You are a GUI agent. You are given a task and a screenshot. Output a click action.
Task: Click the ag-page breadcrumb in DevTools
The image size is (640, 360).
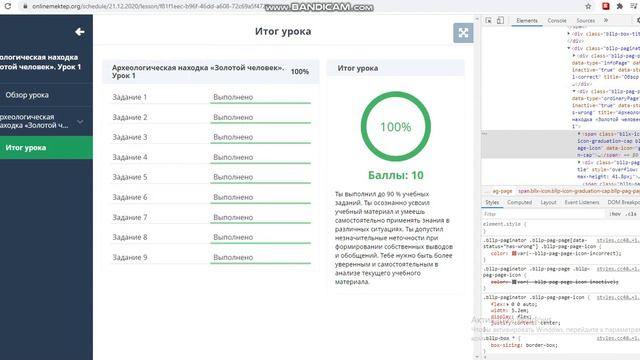coord(502,191)
